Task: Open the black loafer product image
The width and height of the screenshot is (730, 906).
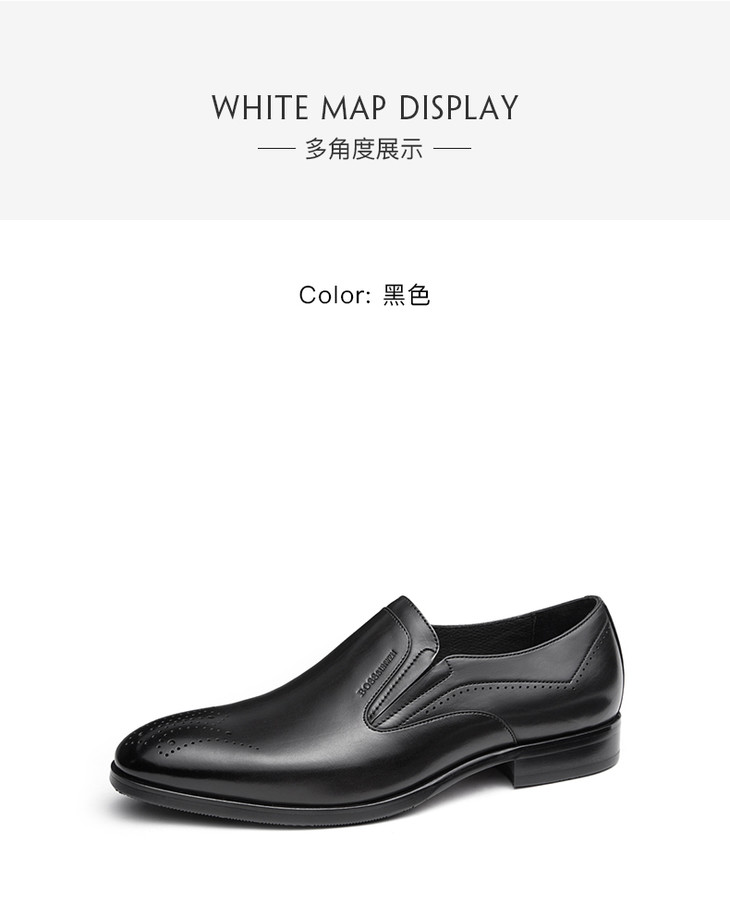Action: [x=368, y=708]
